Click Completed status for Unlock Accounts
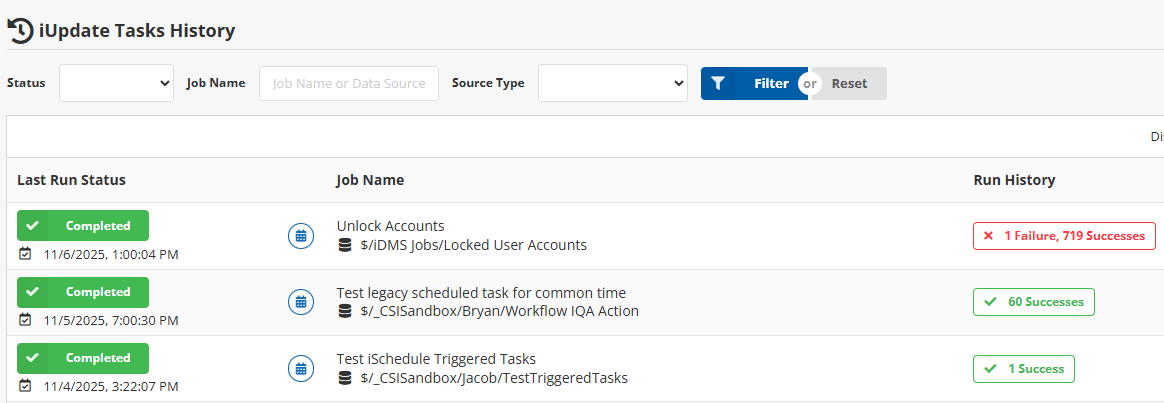Image resolution: width=1164 pixels, height=403 pixels. coord(83,226)
